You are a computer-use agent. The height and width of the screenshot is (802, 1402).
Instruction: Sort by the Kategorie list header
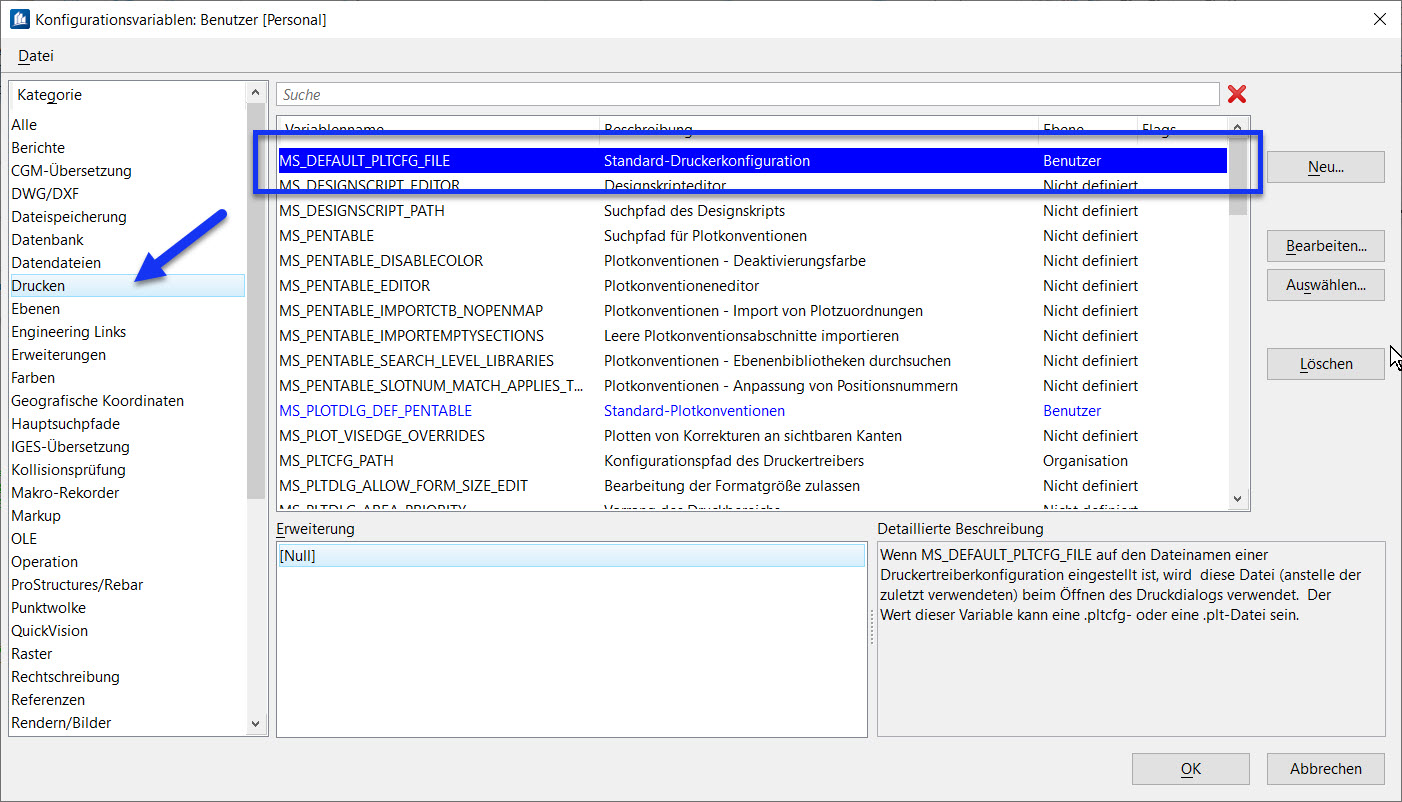(x=127, y=95)
